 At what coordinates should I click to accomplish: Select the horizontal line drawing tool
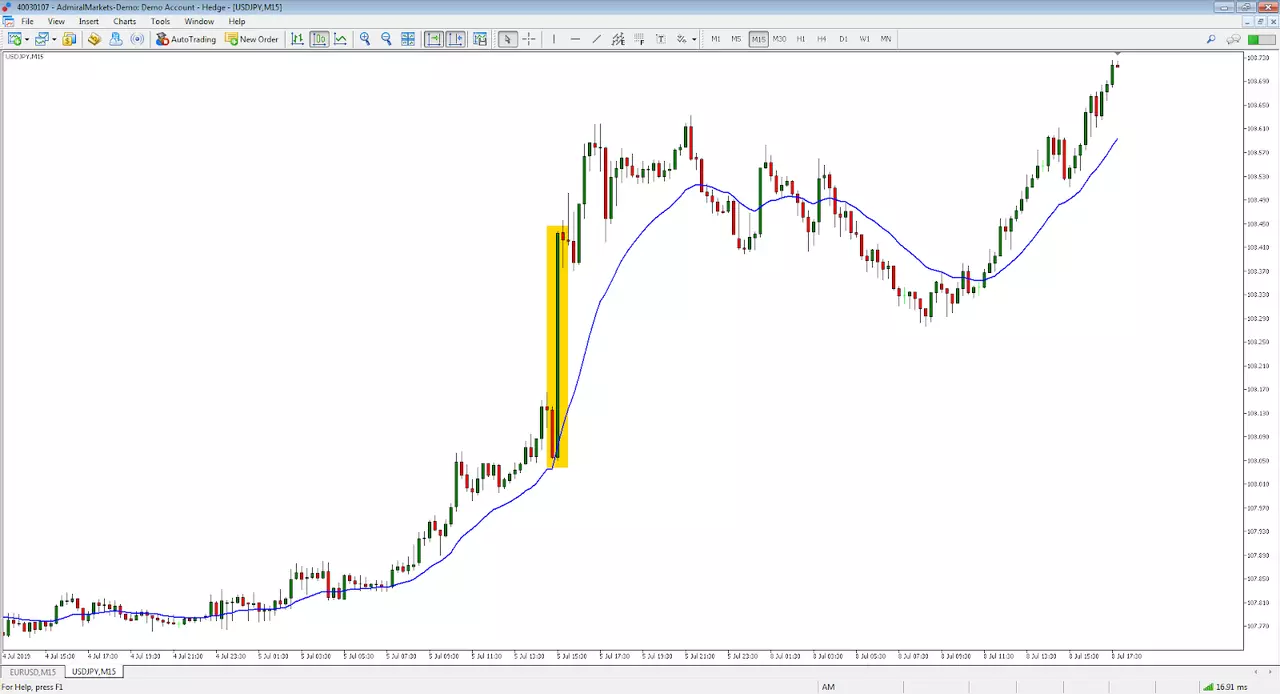575,39
